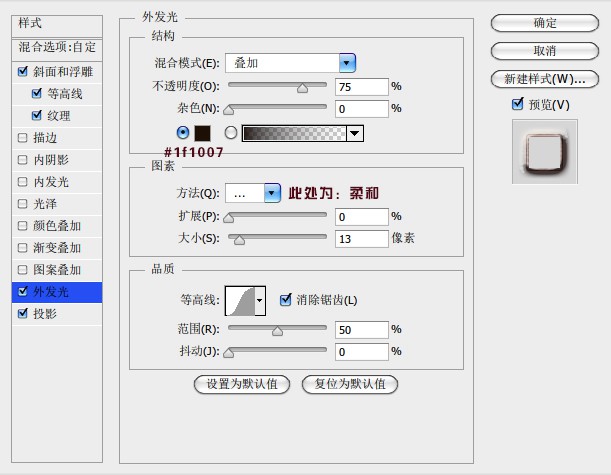The width and height of the screenshot is (611, 475).
Task: Toggle the 投影 style checkbox
Action: 23,313
